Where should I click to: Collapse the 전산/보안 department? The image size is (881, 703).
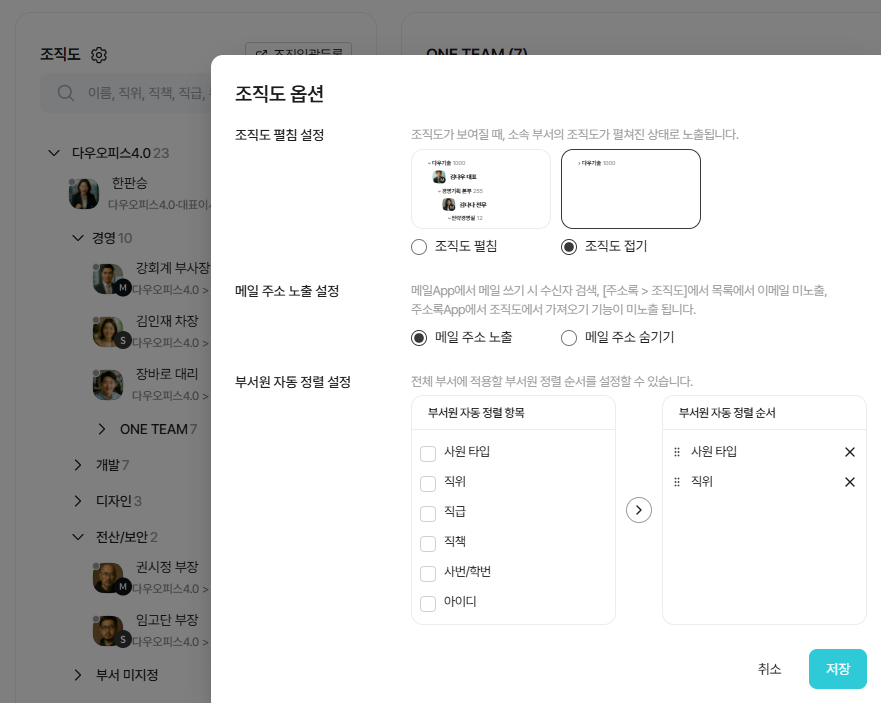(x=78, y=537)
